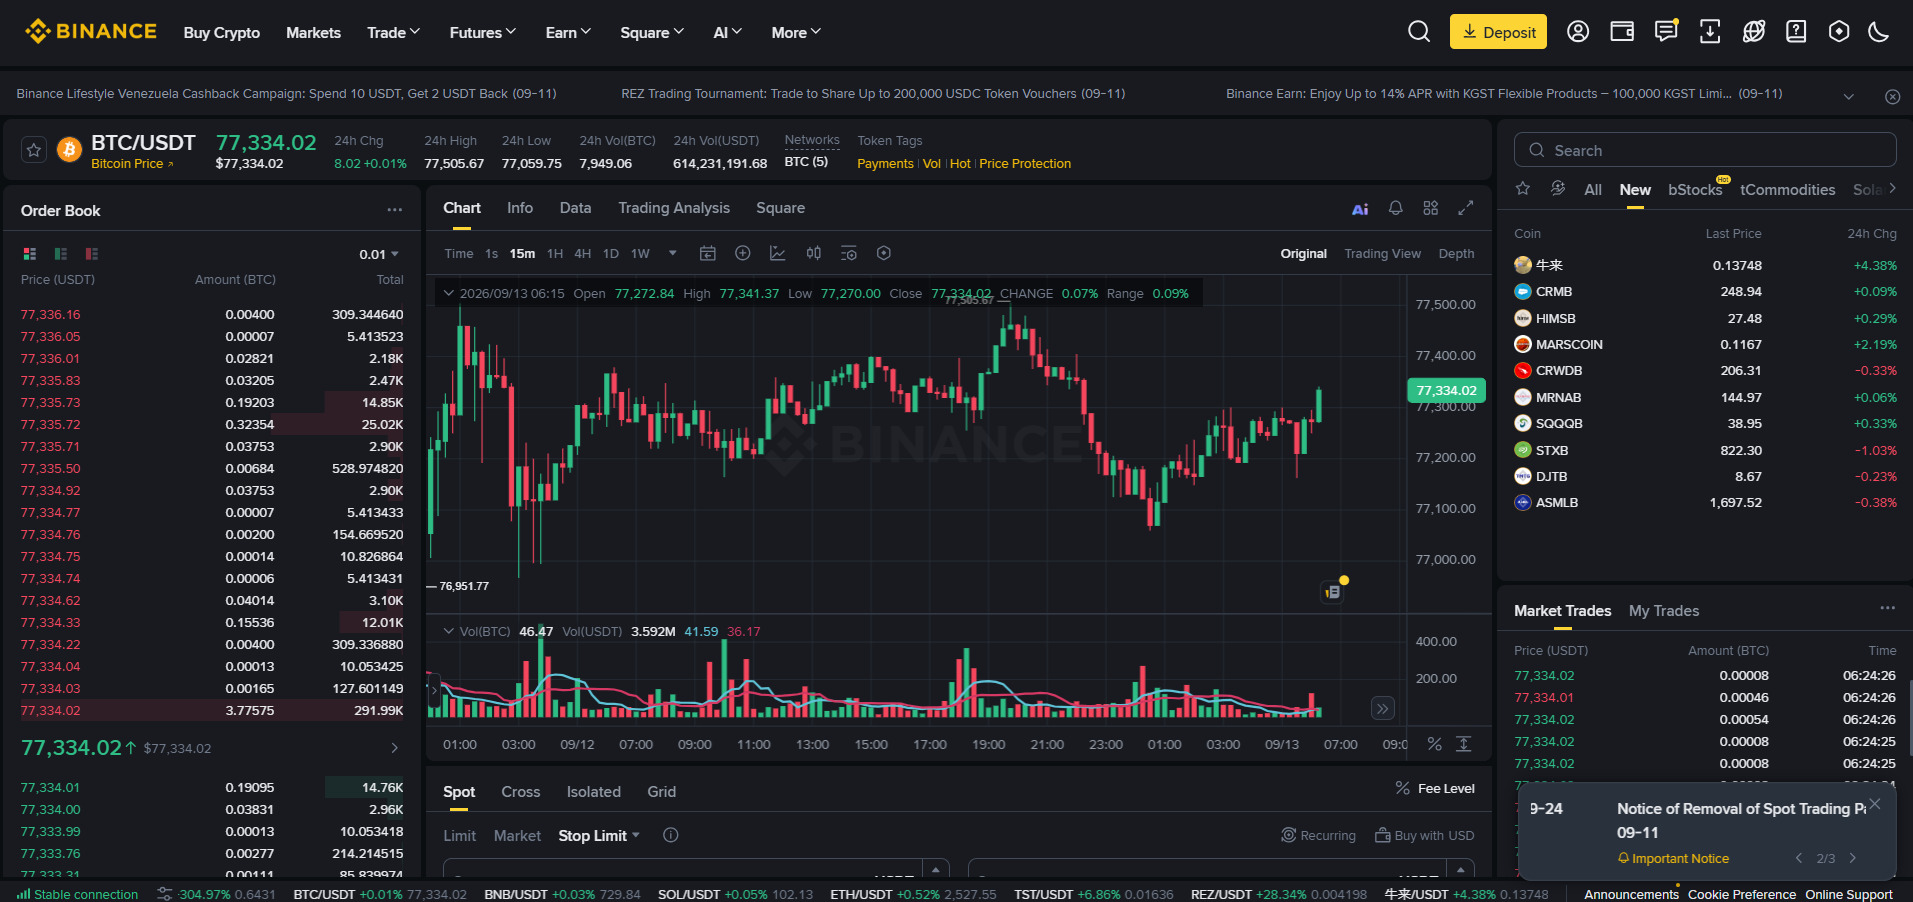Open Stop Limit info icon
Image resolution: width=1913 pixels, height=902 pixels.
[x=671, y=835]
